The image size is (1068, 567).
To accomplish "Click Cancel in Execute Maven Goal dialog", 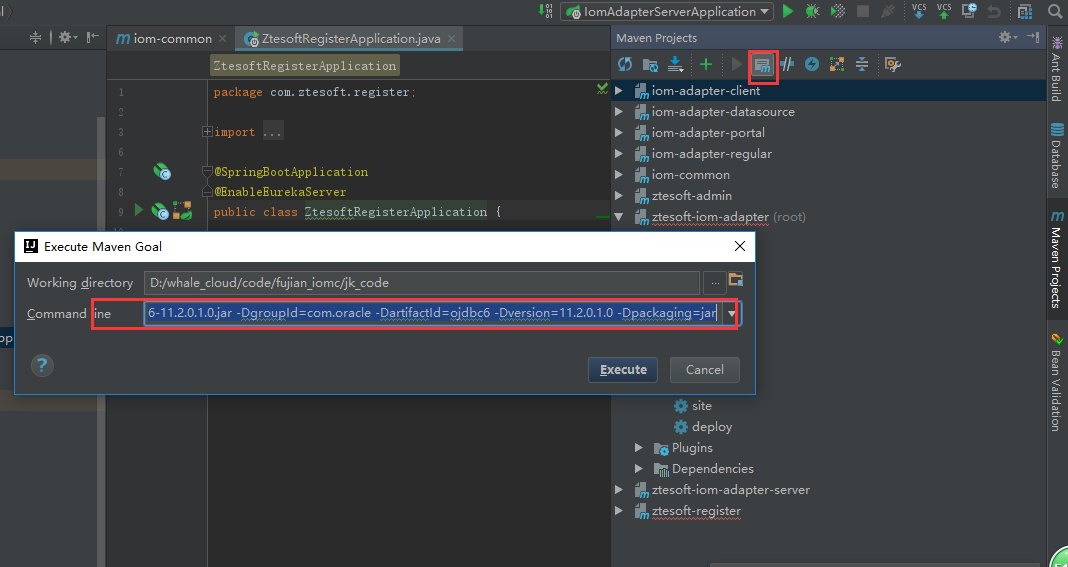I will click(x=704, y=370).
